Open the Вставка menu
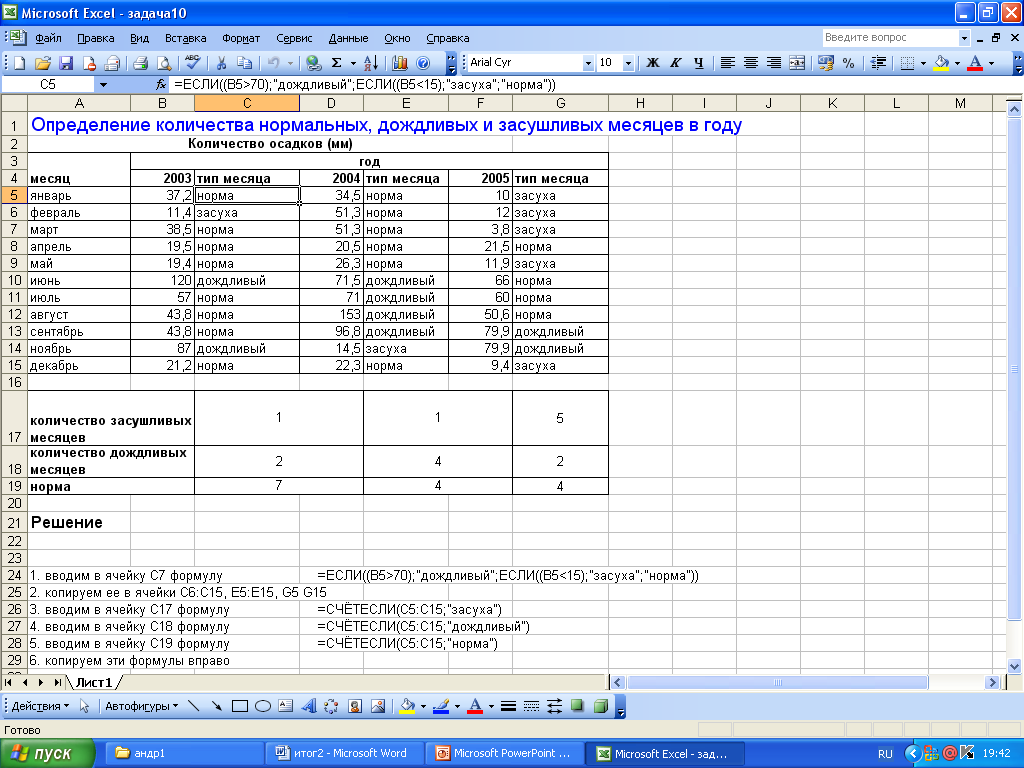The image size is (1024, 768). (185, 38)
